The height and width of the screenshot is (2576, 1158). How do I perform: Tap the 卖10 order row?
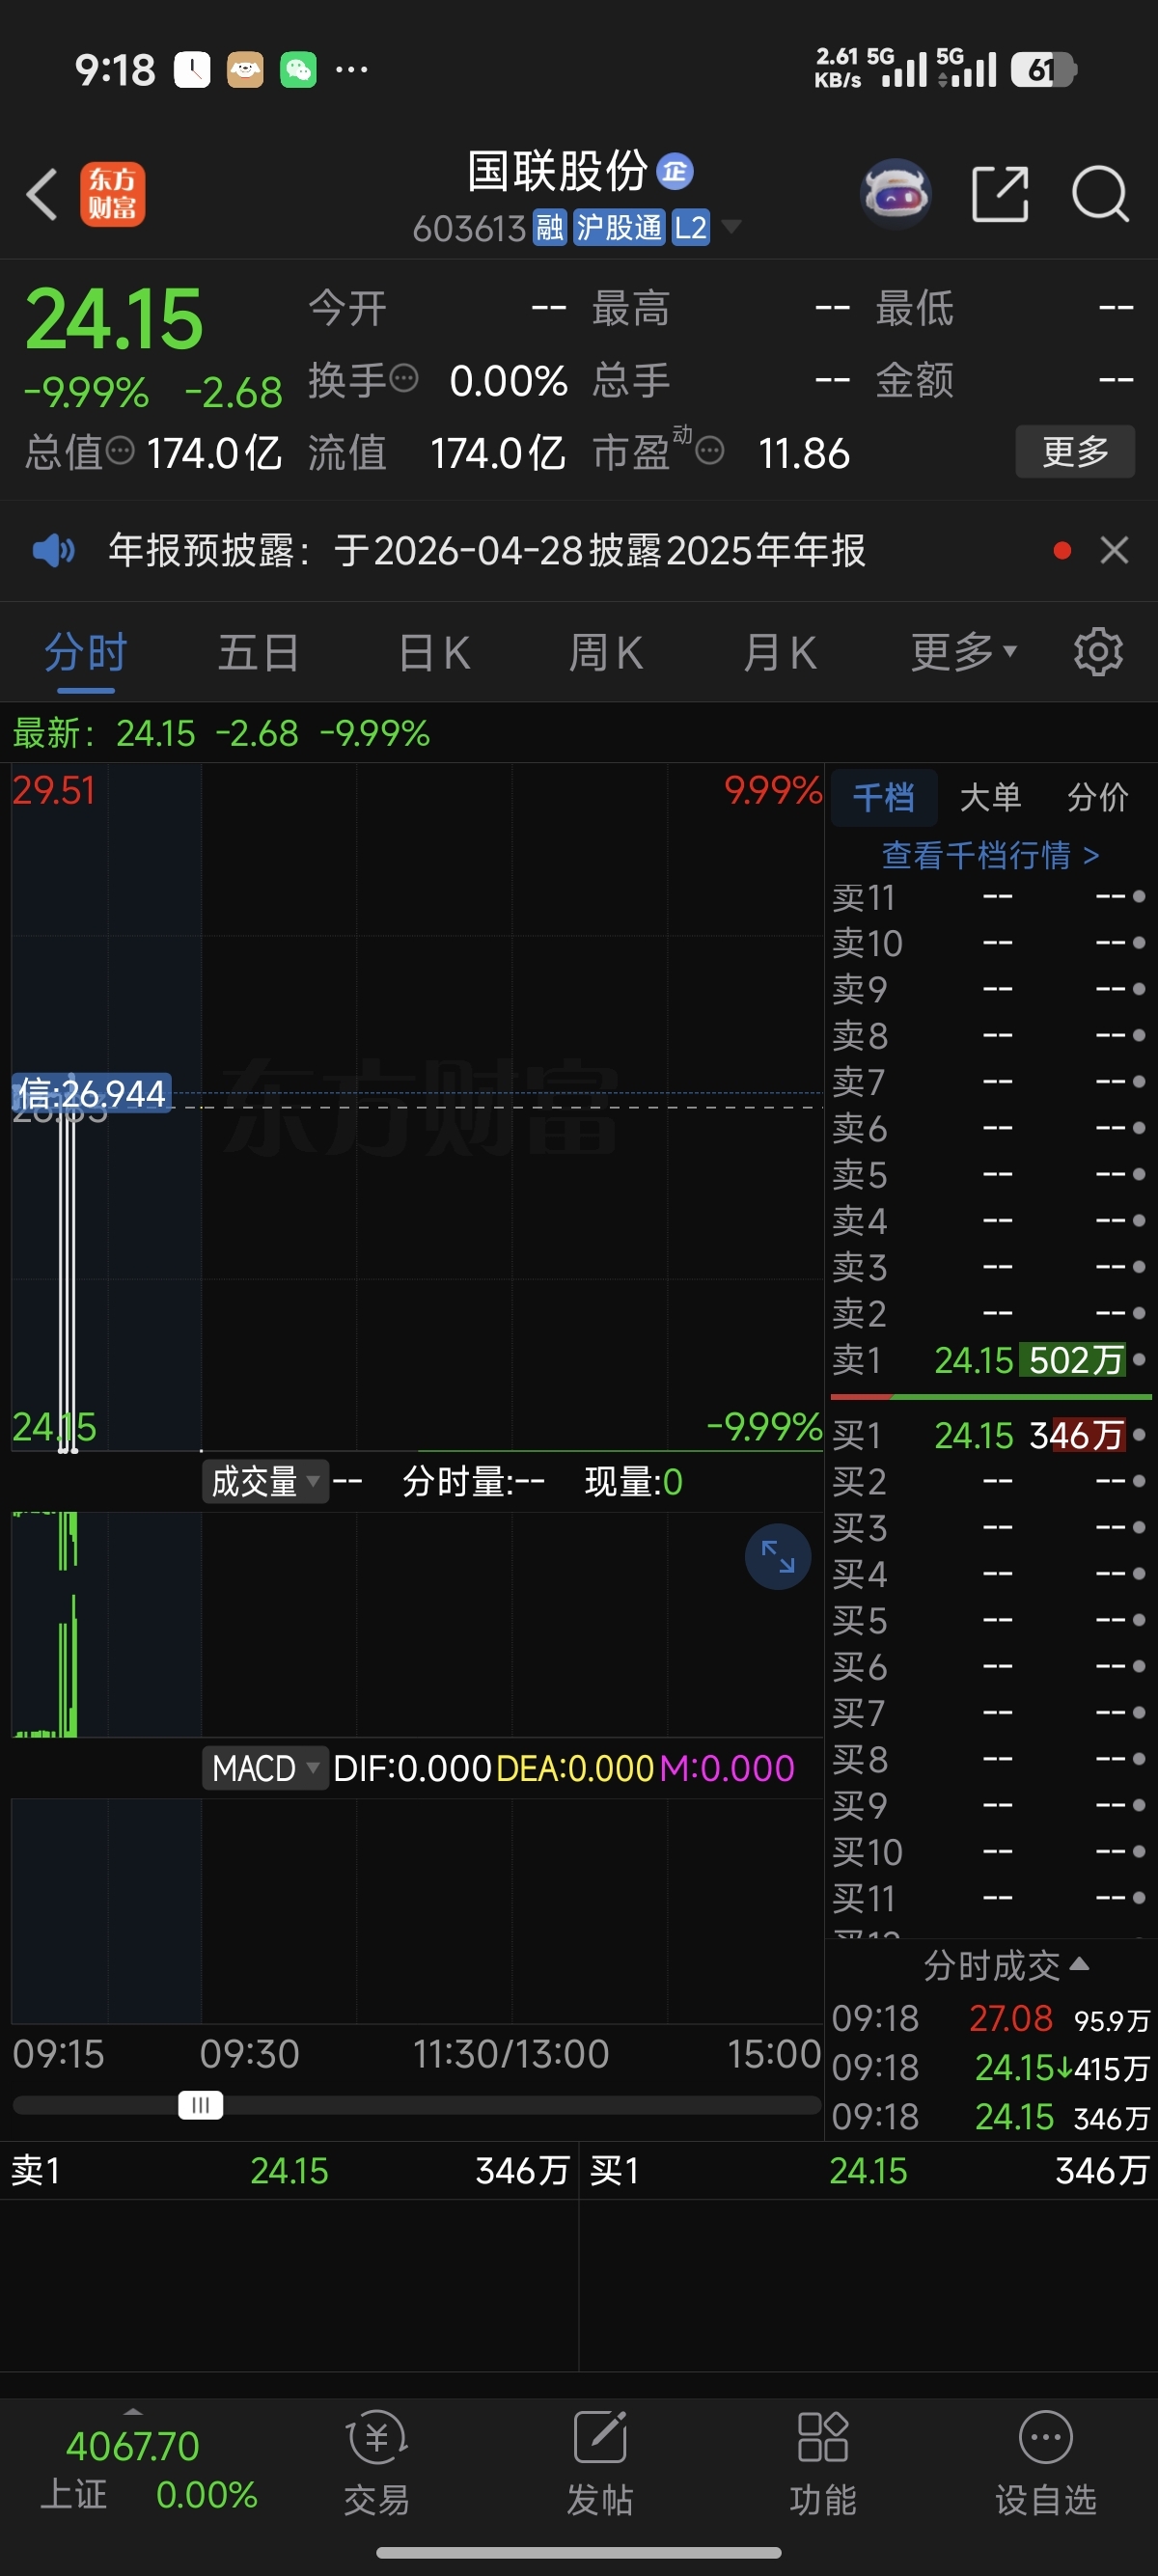990,943
